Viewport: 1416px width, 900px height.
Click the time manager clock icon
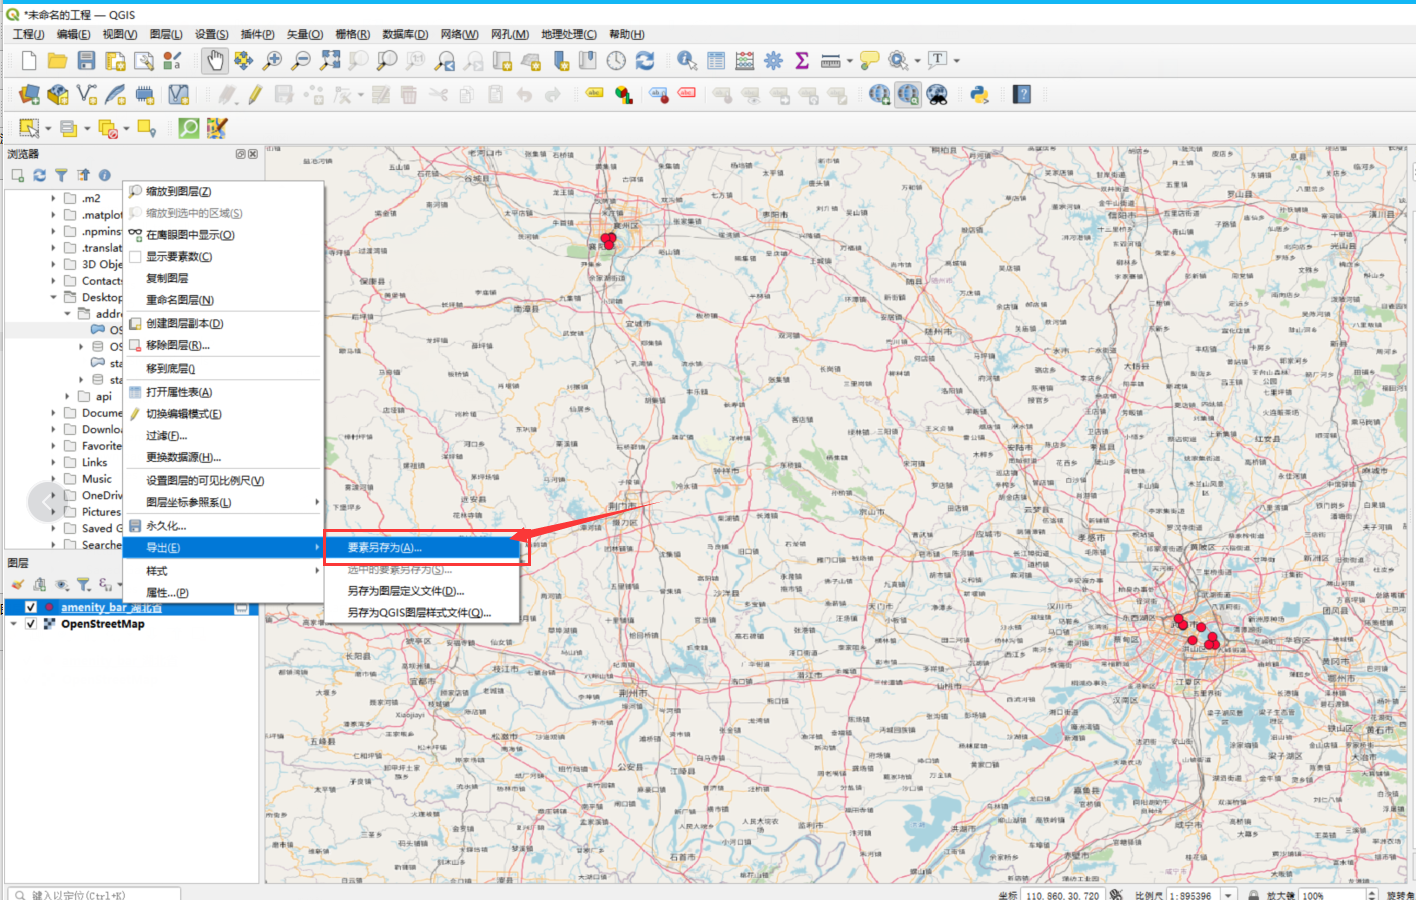pyautogui.click(x=616, y=61)
